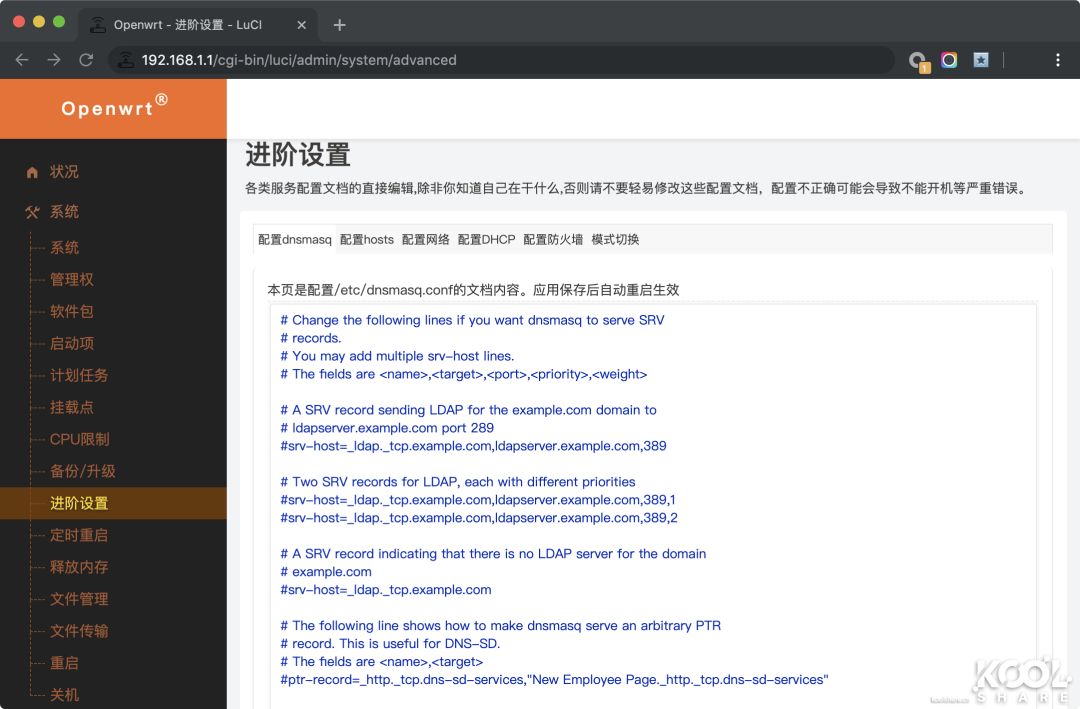Click 重启 in the sidebar

[x=64, y=663]
